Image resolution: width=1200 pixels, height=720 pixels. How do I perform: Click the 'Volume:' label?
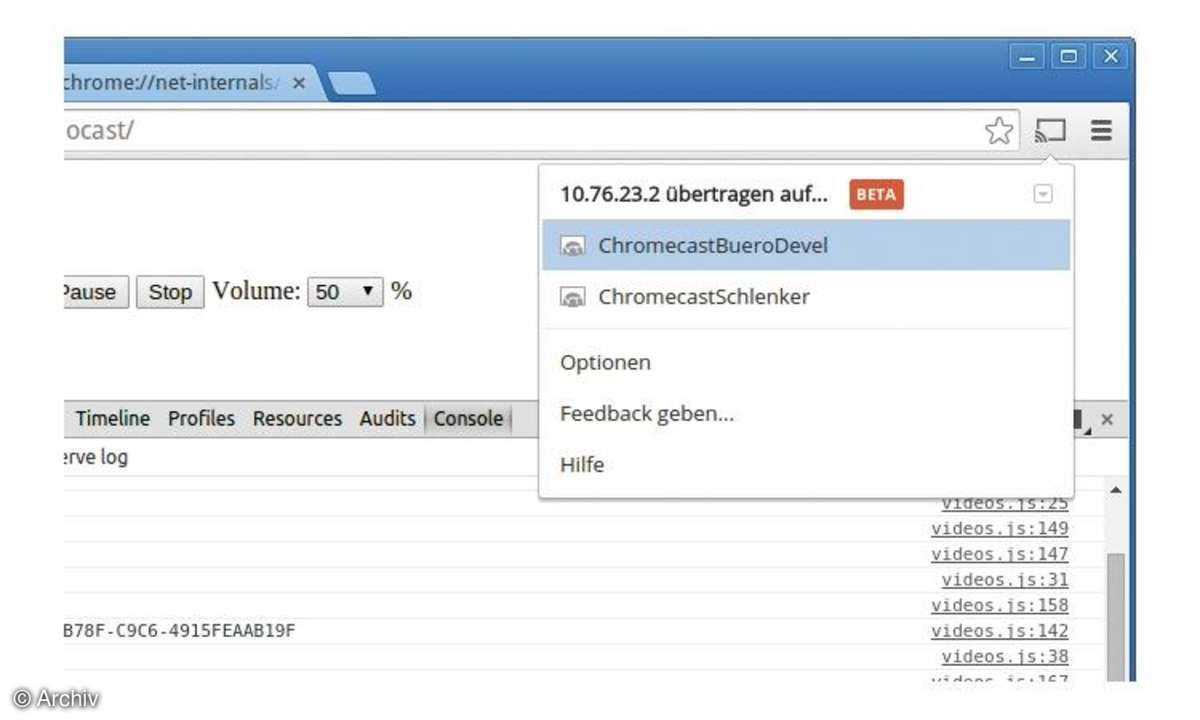tap(256, 291)
